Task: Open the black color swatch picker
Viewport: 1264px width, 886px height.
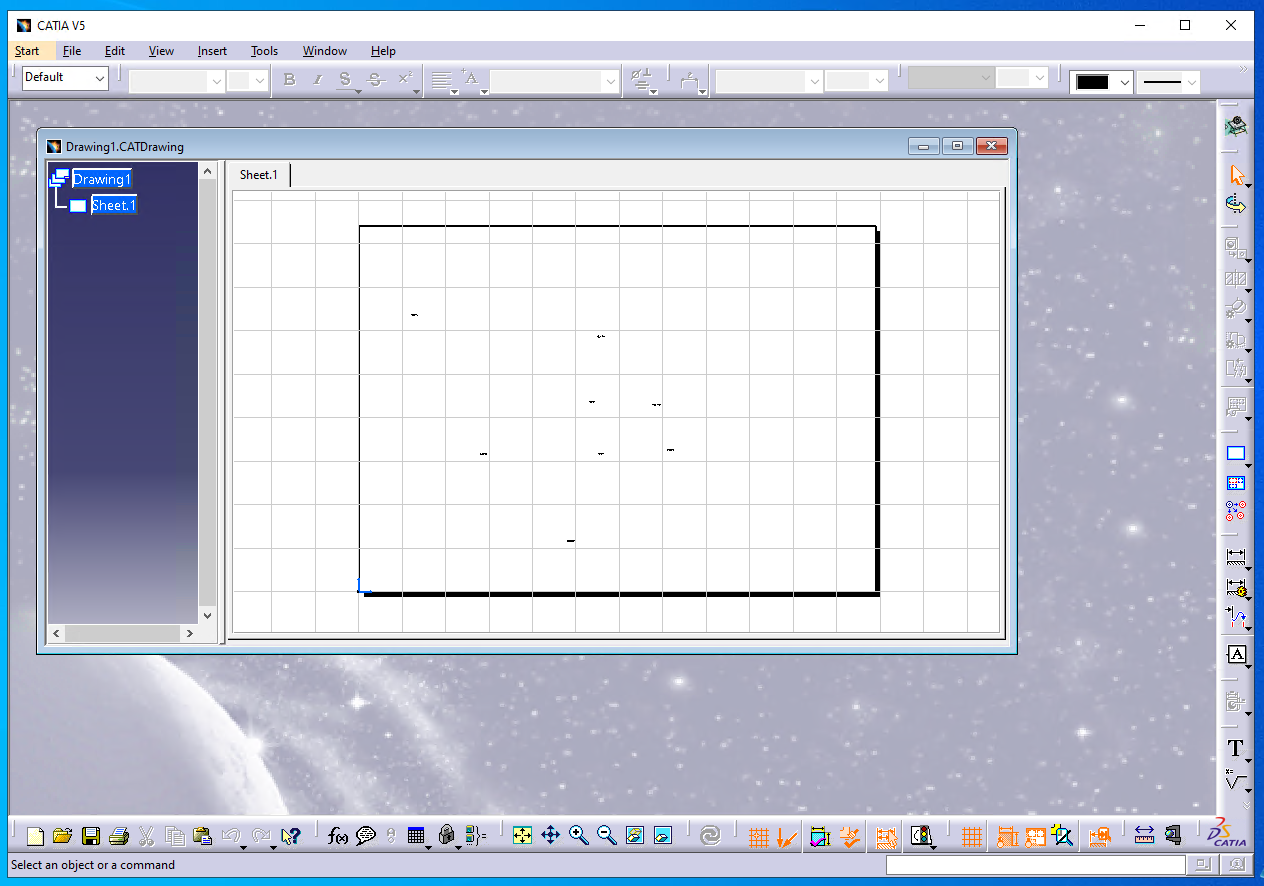Action: click(x=1101, y=83)
